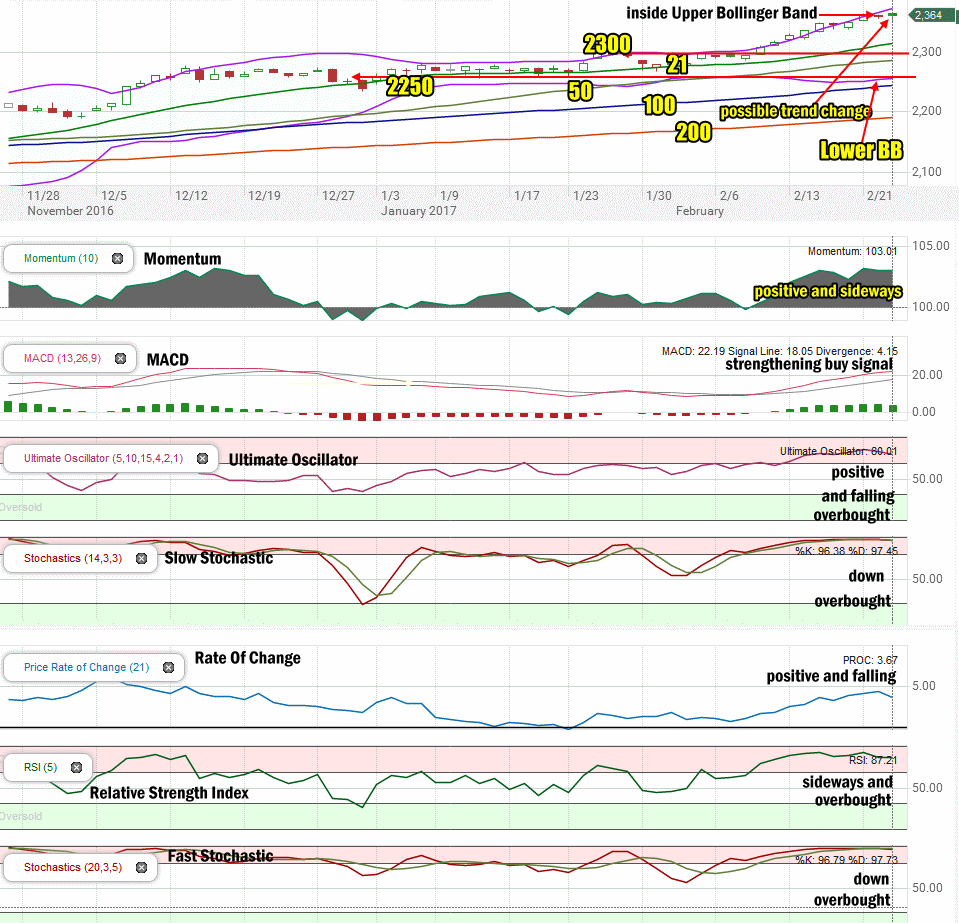Click the 11/28 date label on axis
The height and width of the screenshot is (923, 959).
pyautogui.click(x=43, y=196)
